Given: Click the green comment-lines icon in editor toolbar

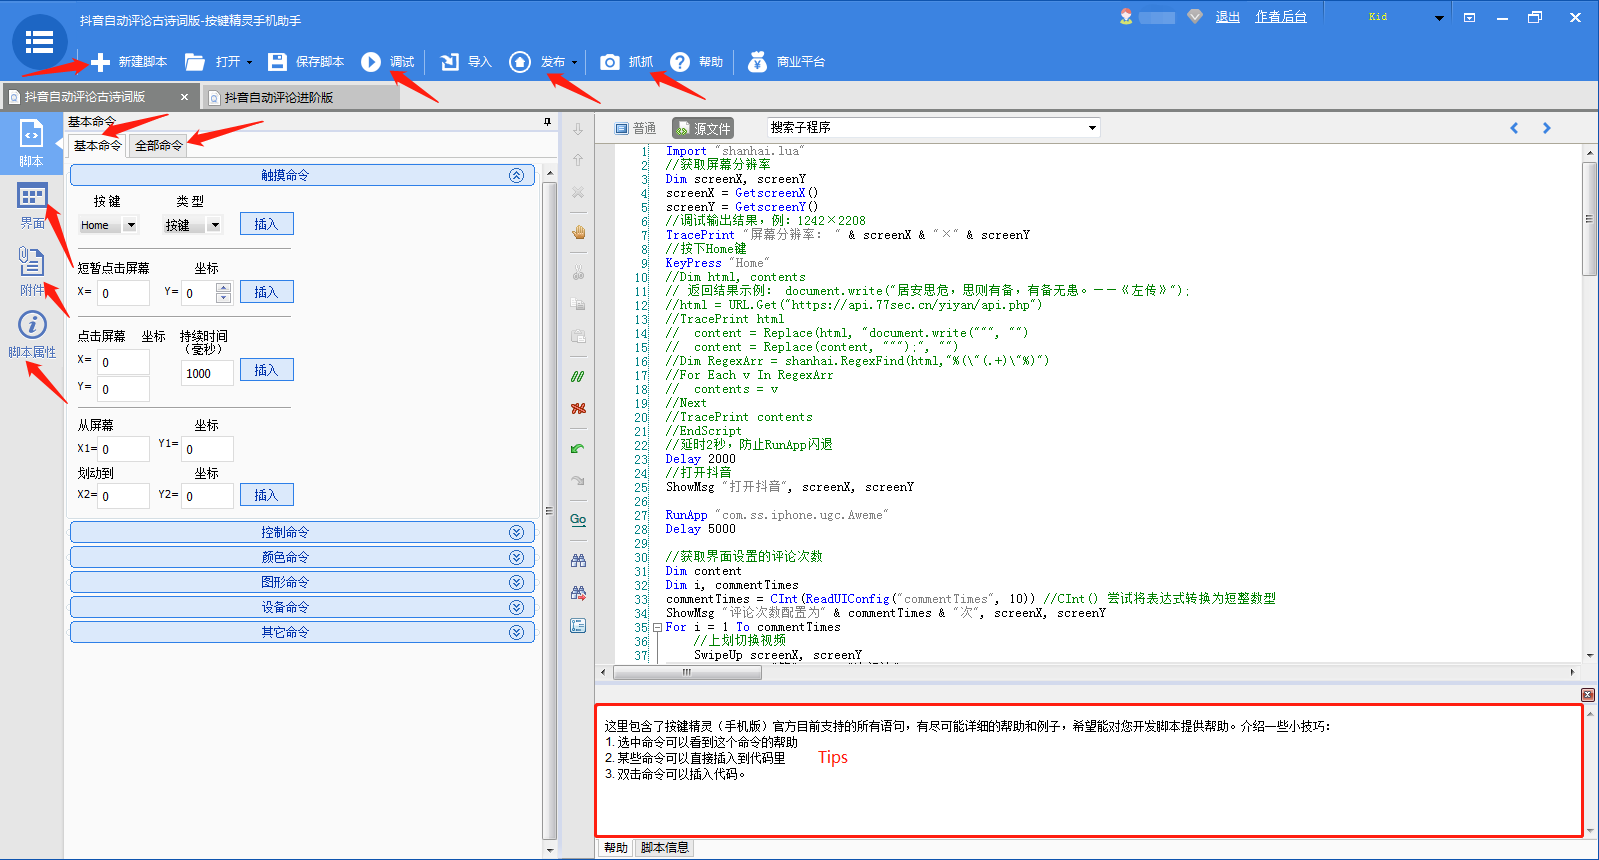Looking at the screenshot, I should (x=578, y=377).
